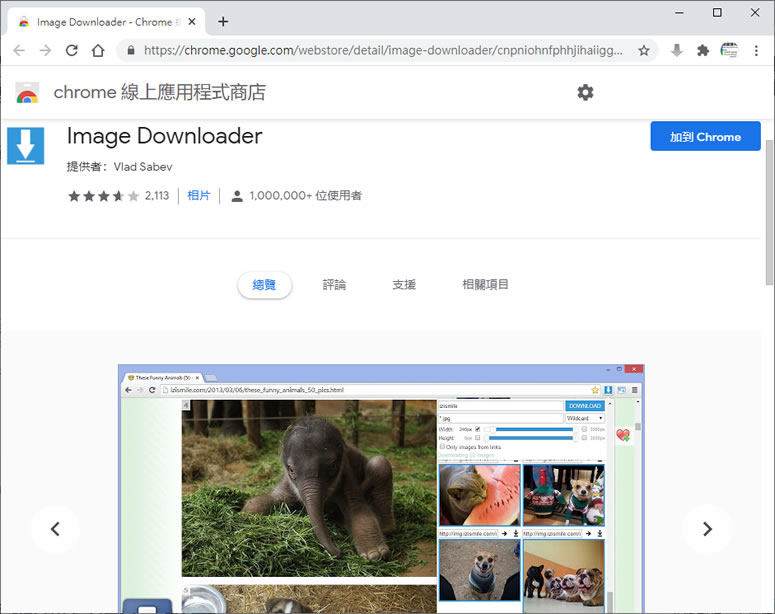Click the 提供者 Vlad Sabev text

point(120,167)
